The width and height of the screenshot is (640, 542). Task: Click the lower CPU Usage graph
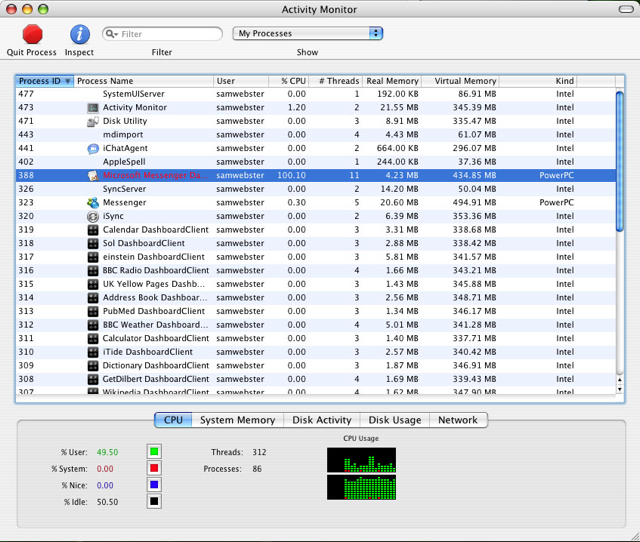[x=361, y=487]
